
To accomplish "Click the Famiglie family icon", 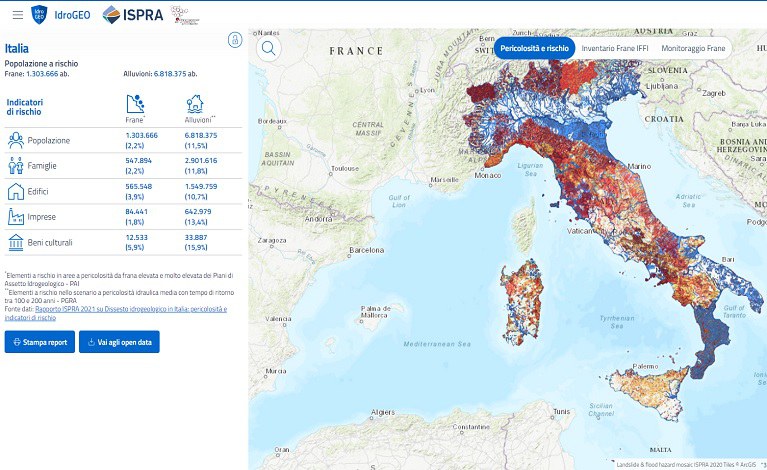I will [15, 165].
